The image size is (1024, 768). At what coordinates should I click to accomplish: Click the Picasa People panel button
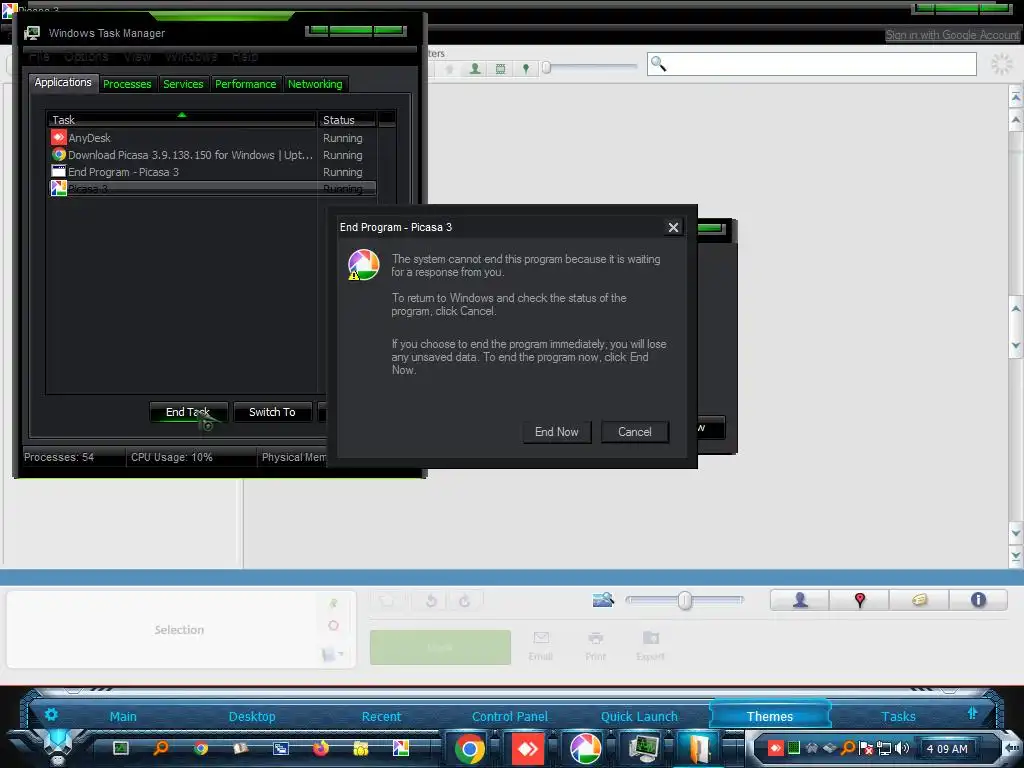tap(800, 600)
